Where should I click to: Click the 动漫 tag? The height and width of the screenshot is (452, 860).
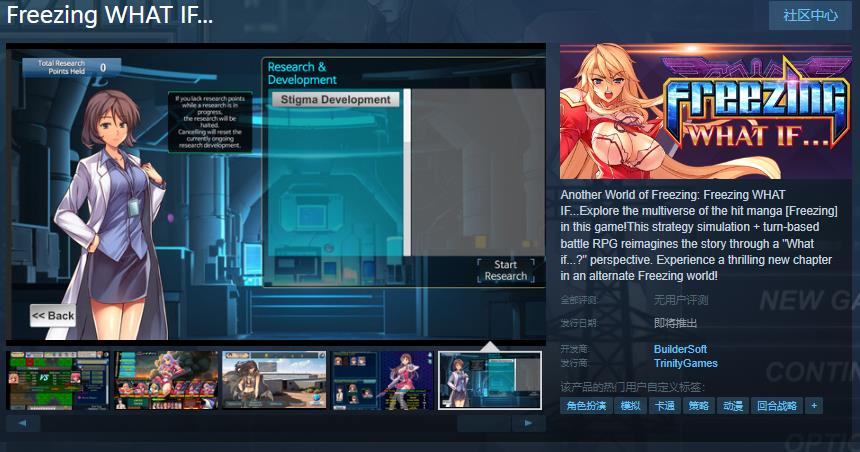[733, 406]
